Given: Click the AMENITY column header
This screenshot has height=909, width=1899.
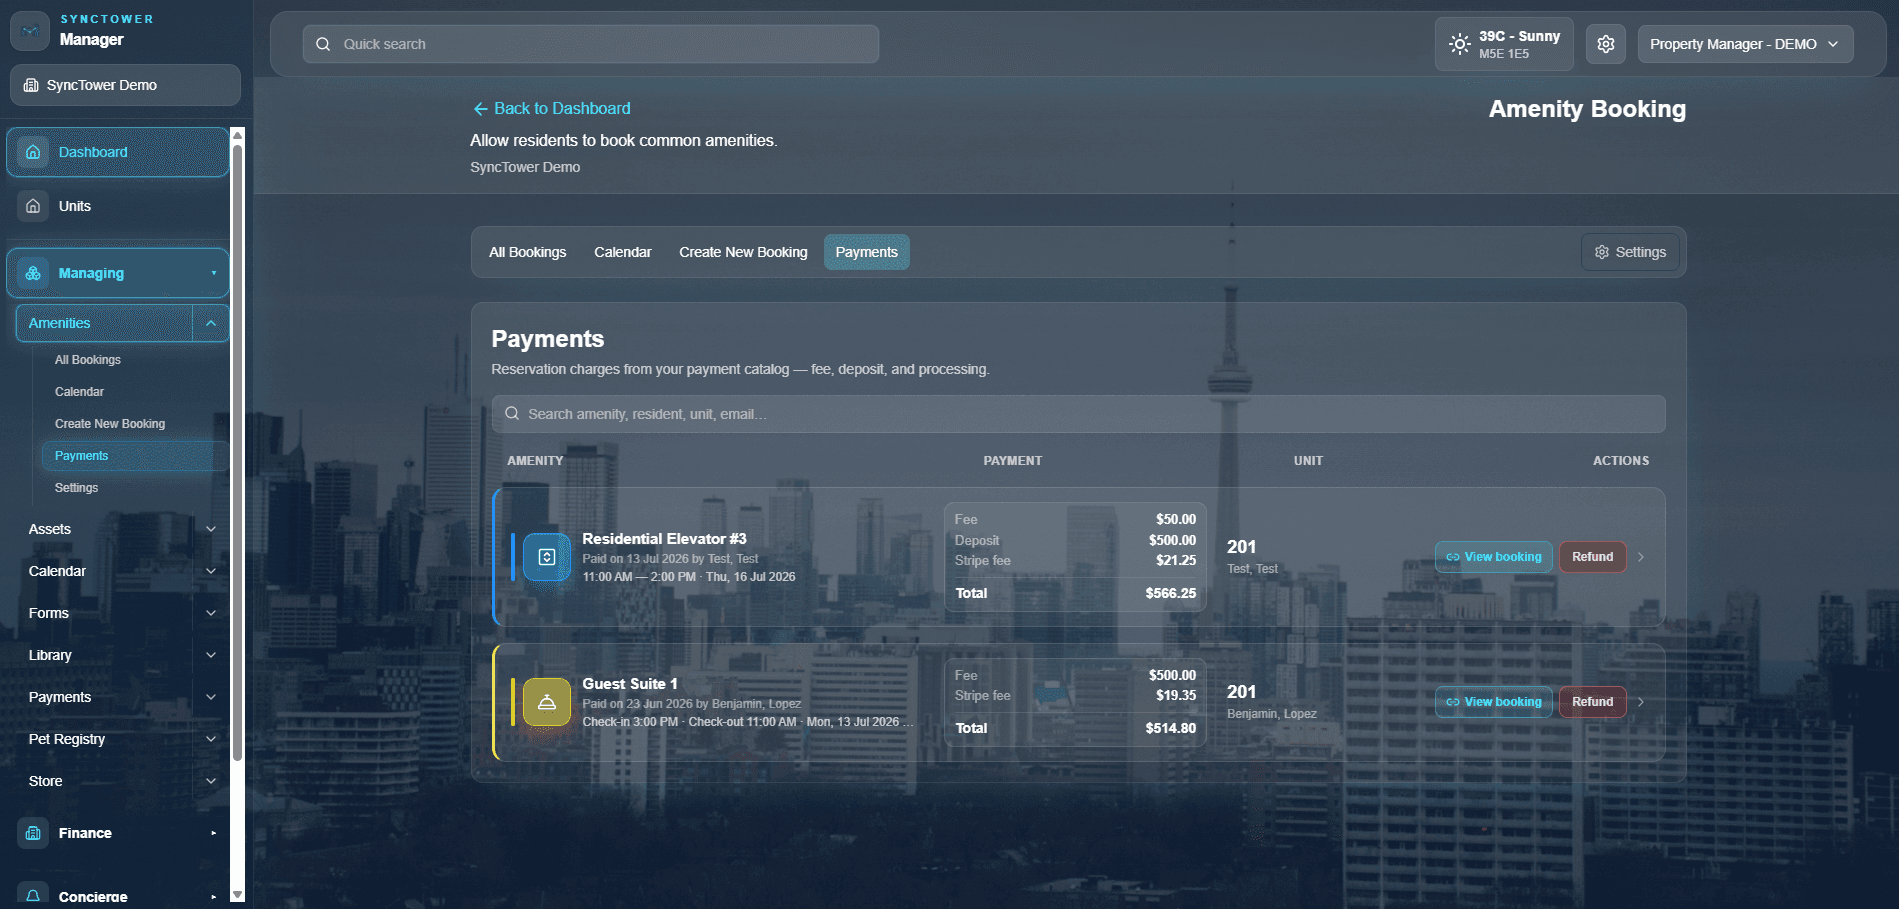Looking at the screenshot, I should click(535, 461).
